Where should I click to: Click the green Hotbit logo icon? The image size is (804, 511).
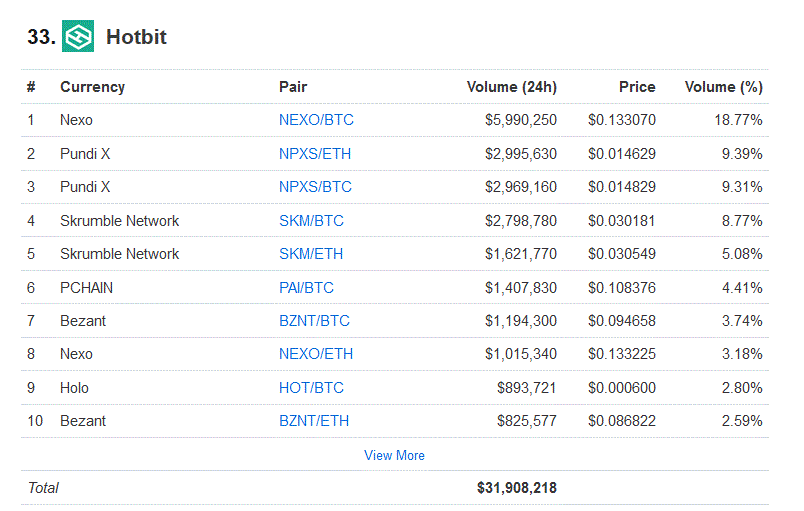point(78,36)
